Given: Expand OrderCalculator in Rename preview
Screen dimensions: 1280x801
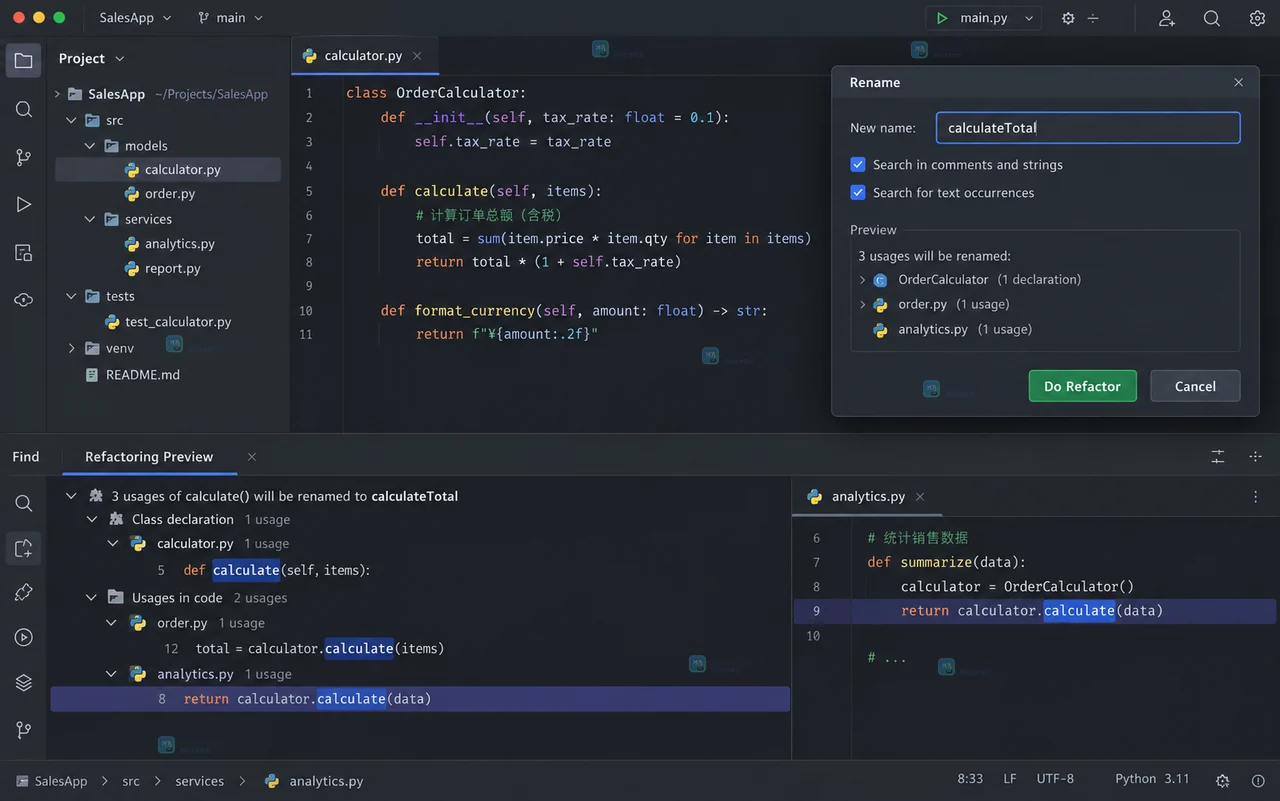Looking at the screenshot, I should (x=863, y=280).
